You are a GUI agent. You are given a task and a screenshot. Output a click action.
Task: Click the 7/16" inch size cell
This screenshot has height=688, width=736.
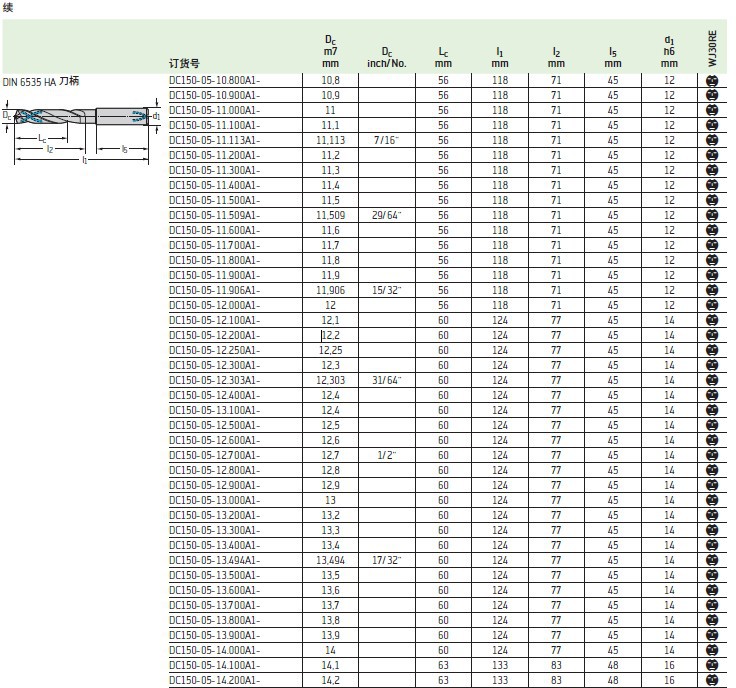pos(387,140)
